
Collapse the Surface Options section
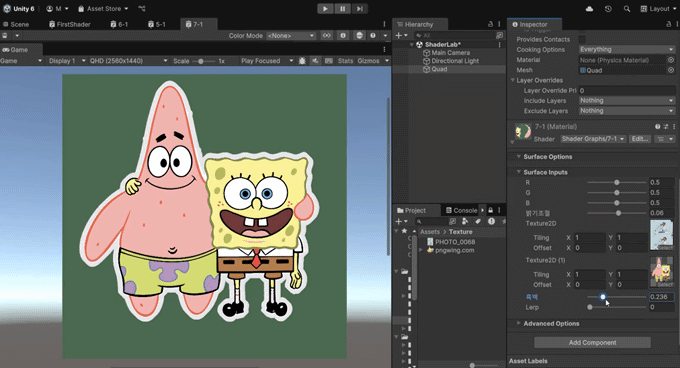pyautogui.click(x=518, y=156)
